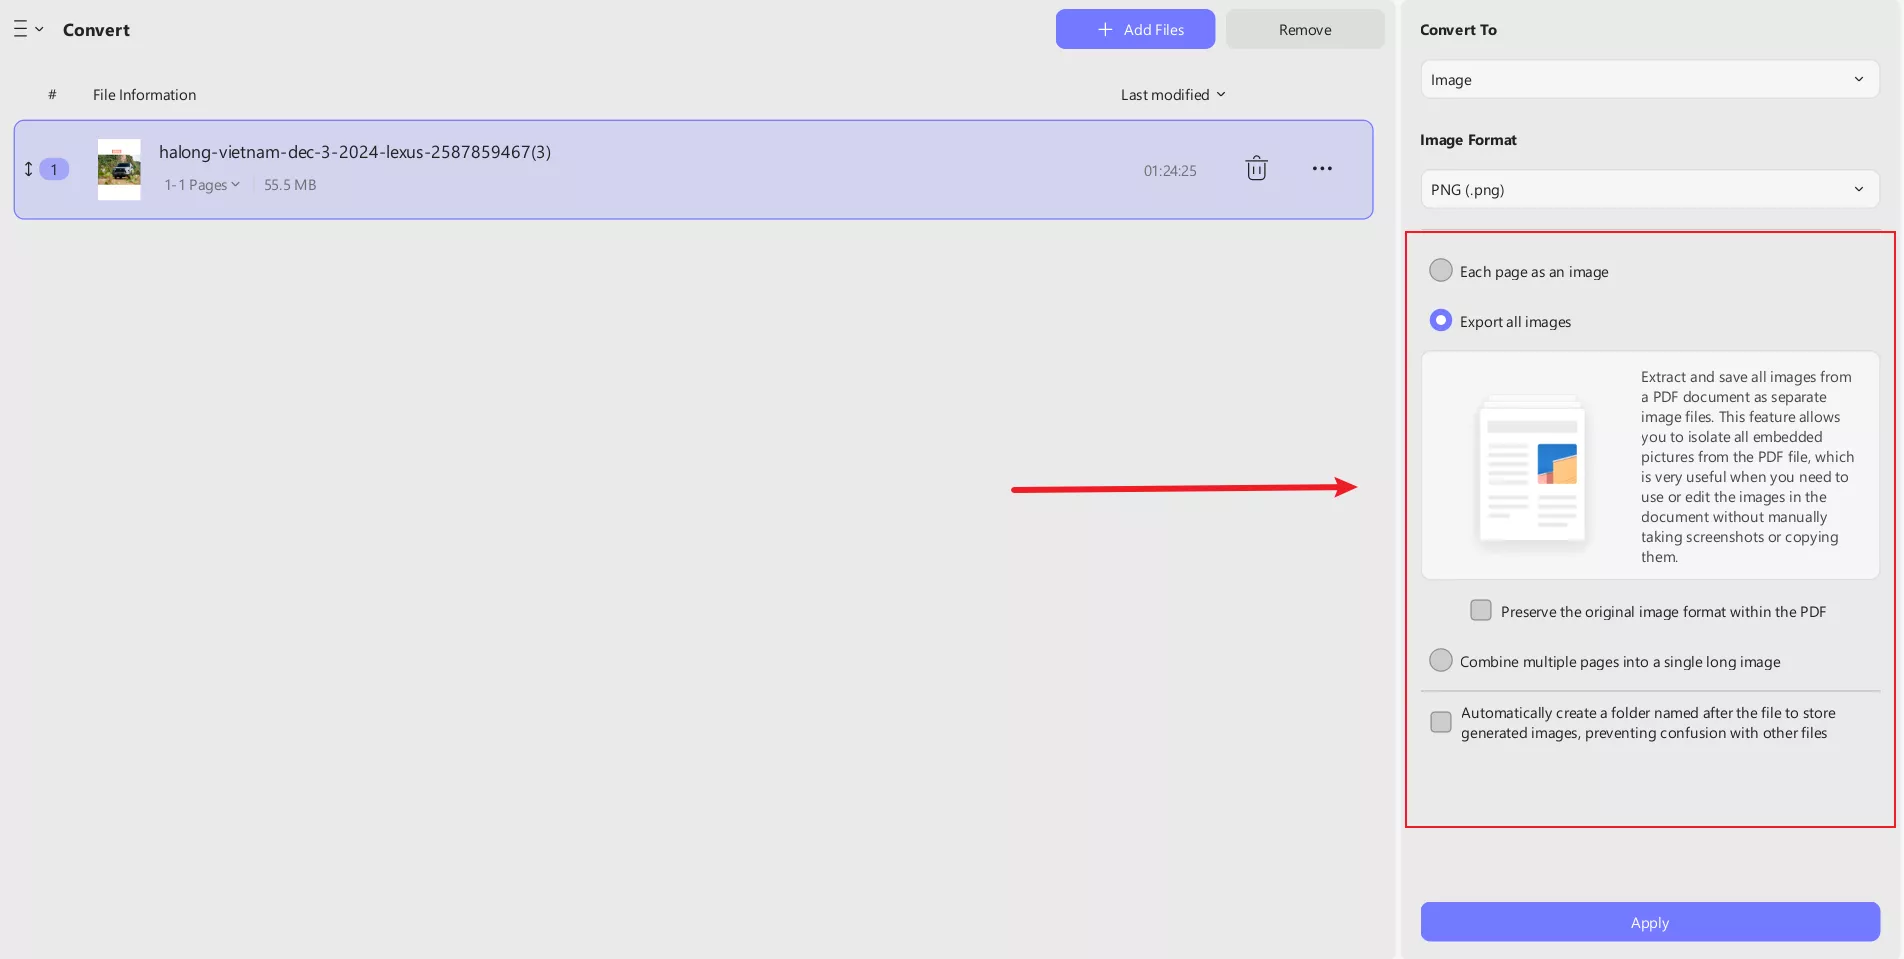The image size is (1904, 959).
Task: Click the reorder arrows icon on row 1
Action: point(29,169)
